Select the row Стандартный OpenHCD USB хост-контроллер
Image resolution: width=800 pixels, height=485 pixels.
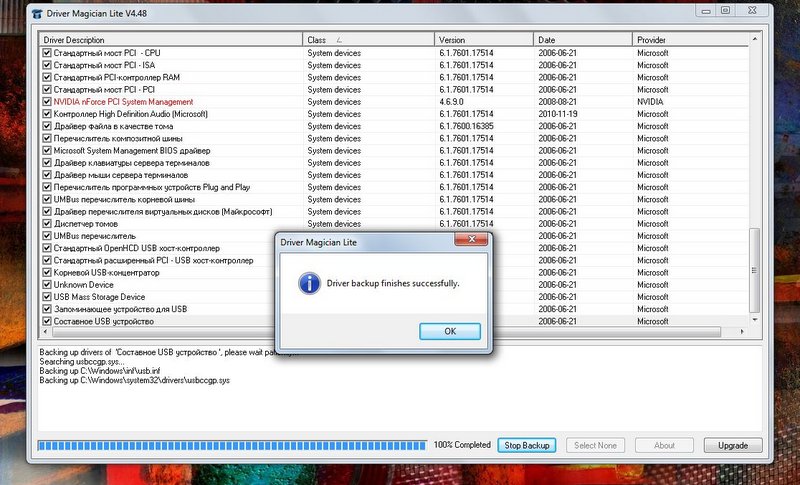coord(137,248)
